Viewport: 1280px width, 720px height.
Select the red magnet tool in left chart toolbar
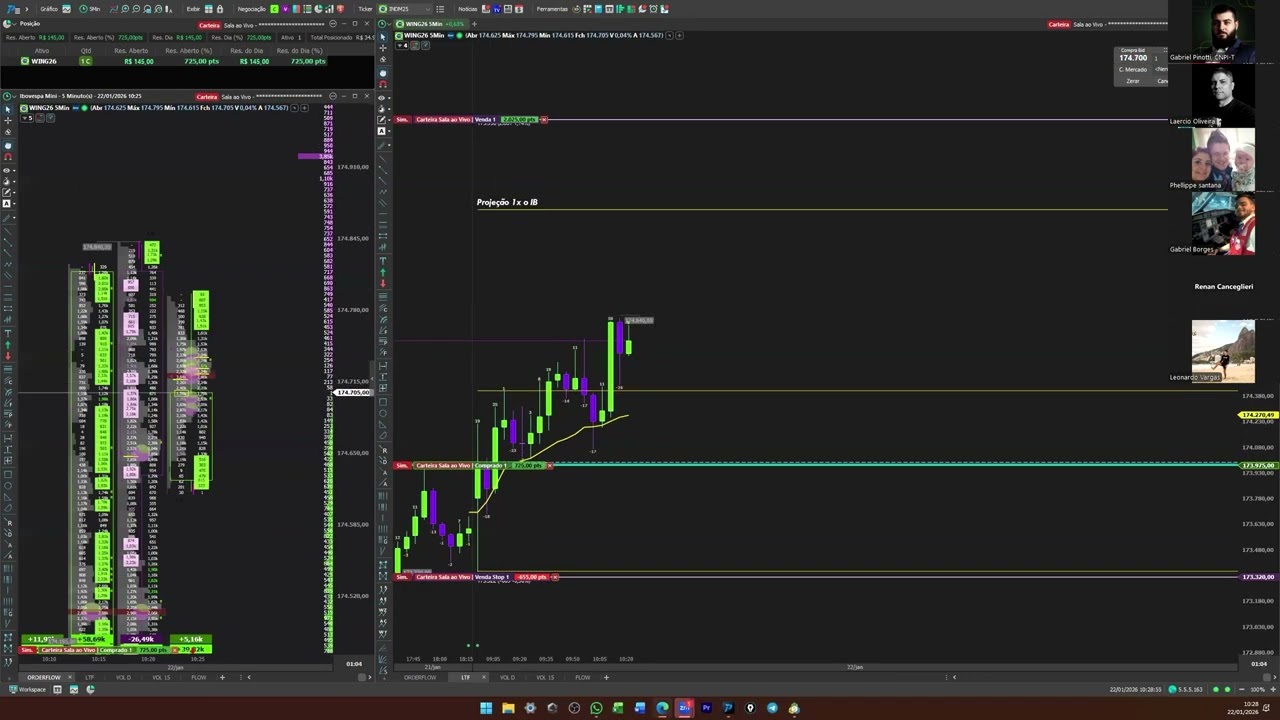point(8,156)
